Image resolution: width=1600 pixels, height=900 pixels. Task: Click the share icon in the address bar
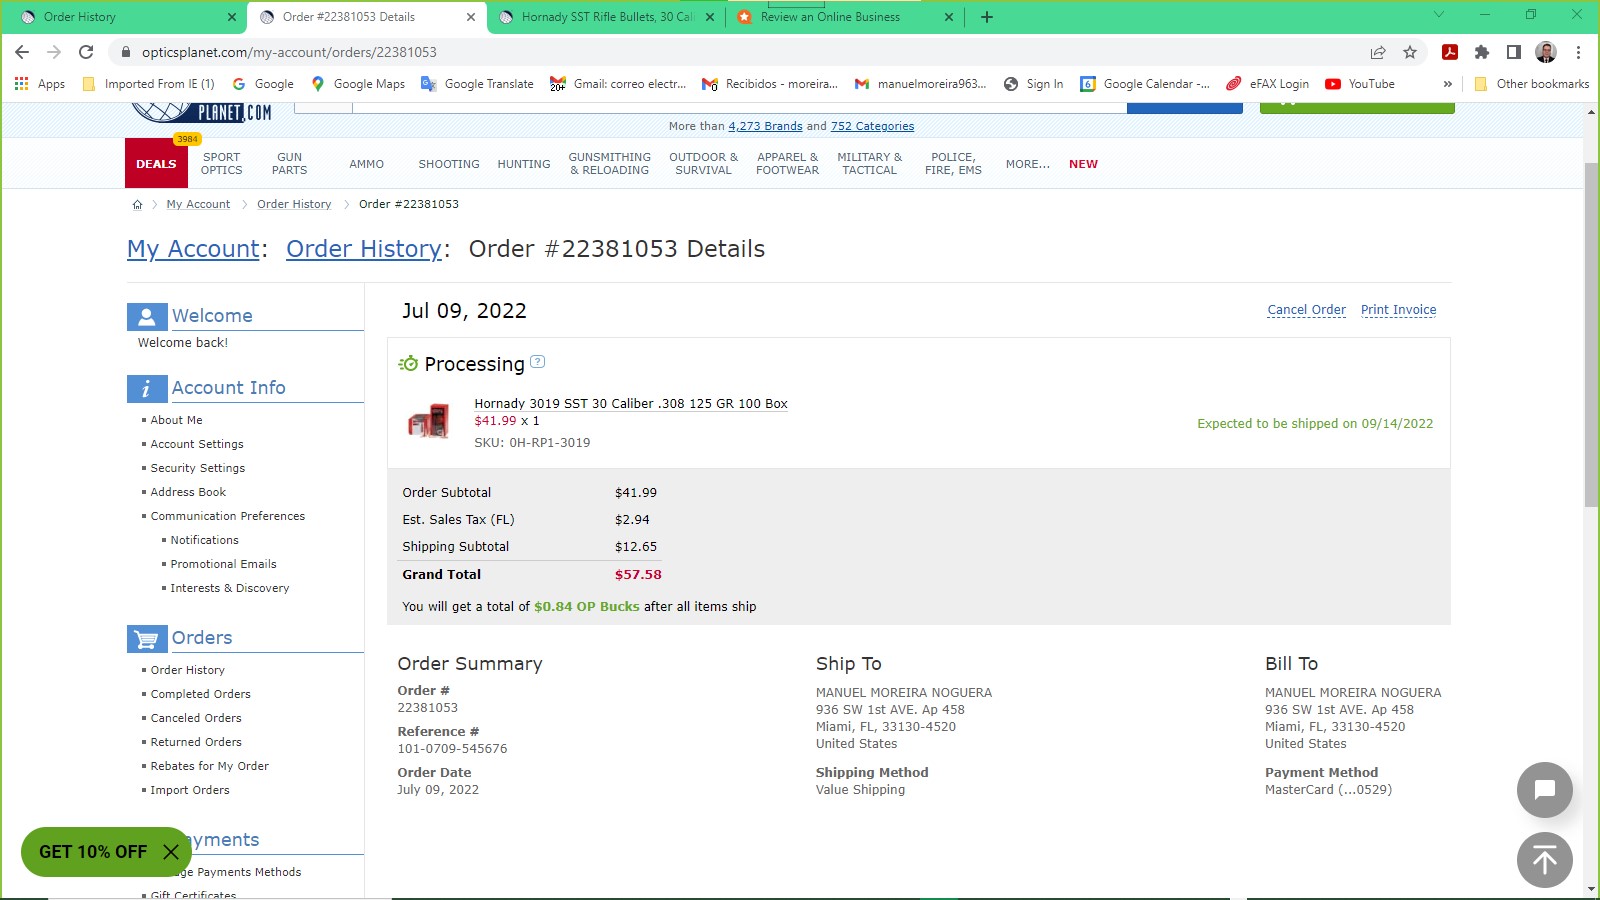tap(1378, 52)
